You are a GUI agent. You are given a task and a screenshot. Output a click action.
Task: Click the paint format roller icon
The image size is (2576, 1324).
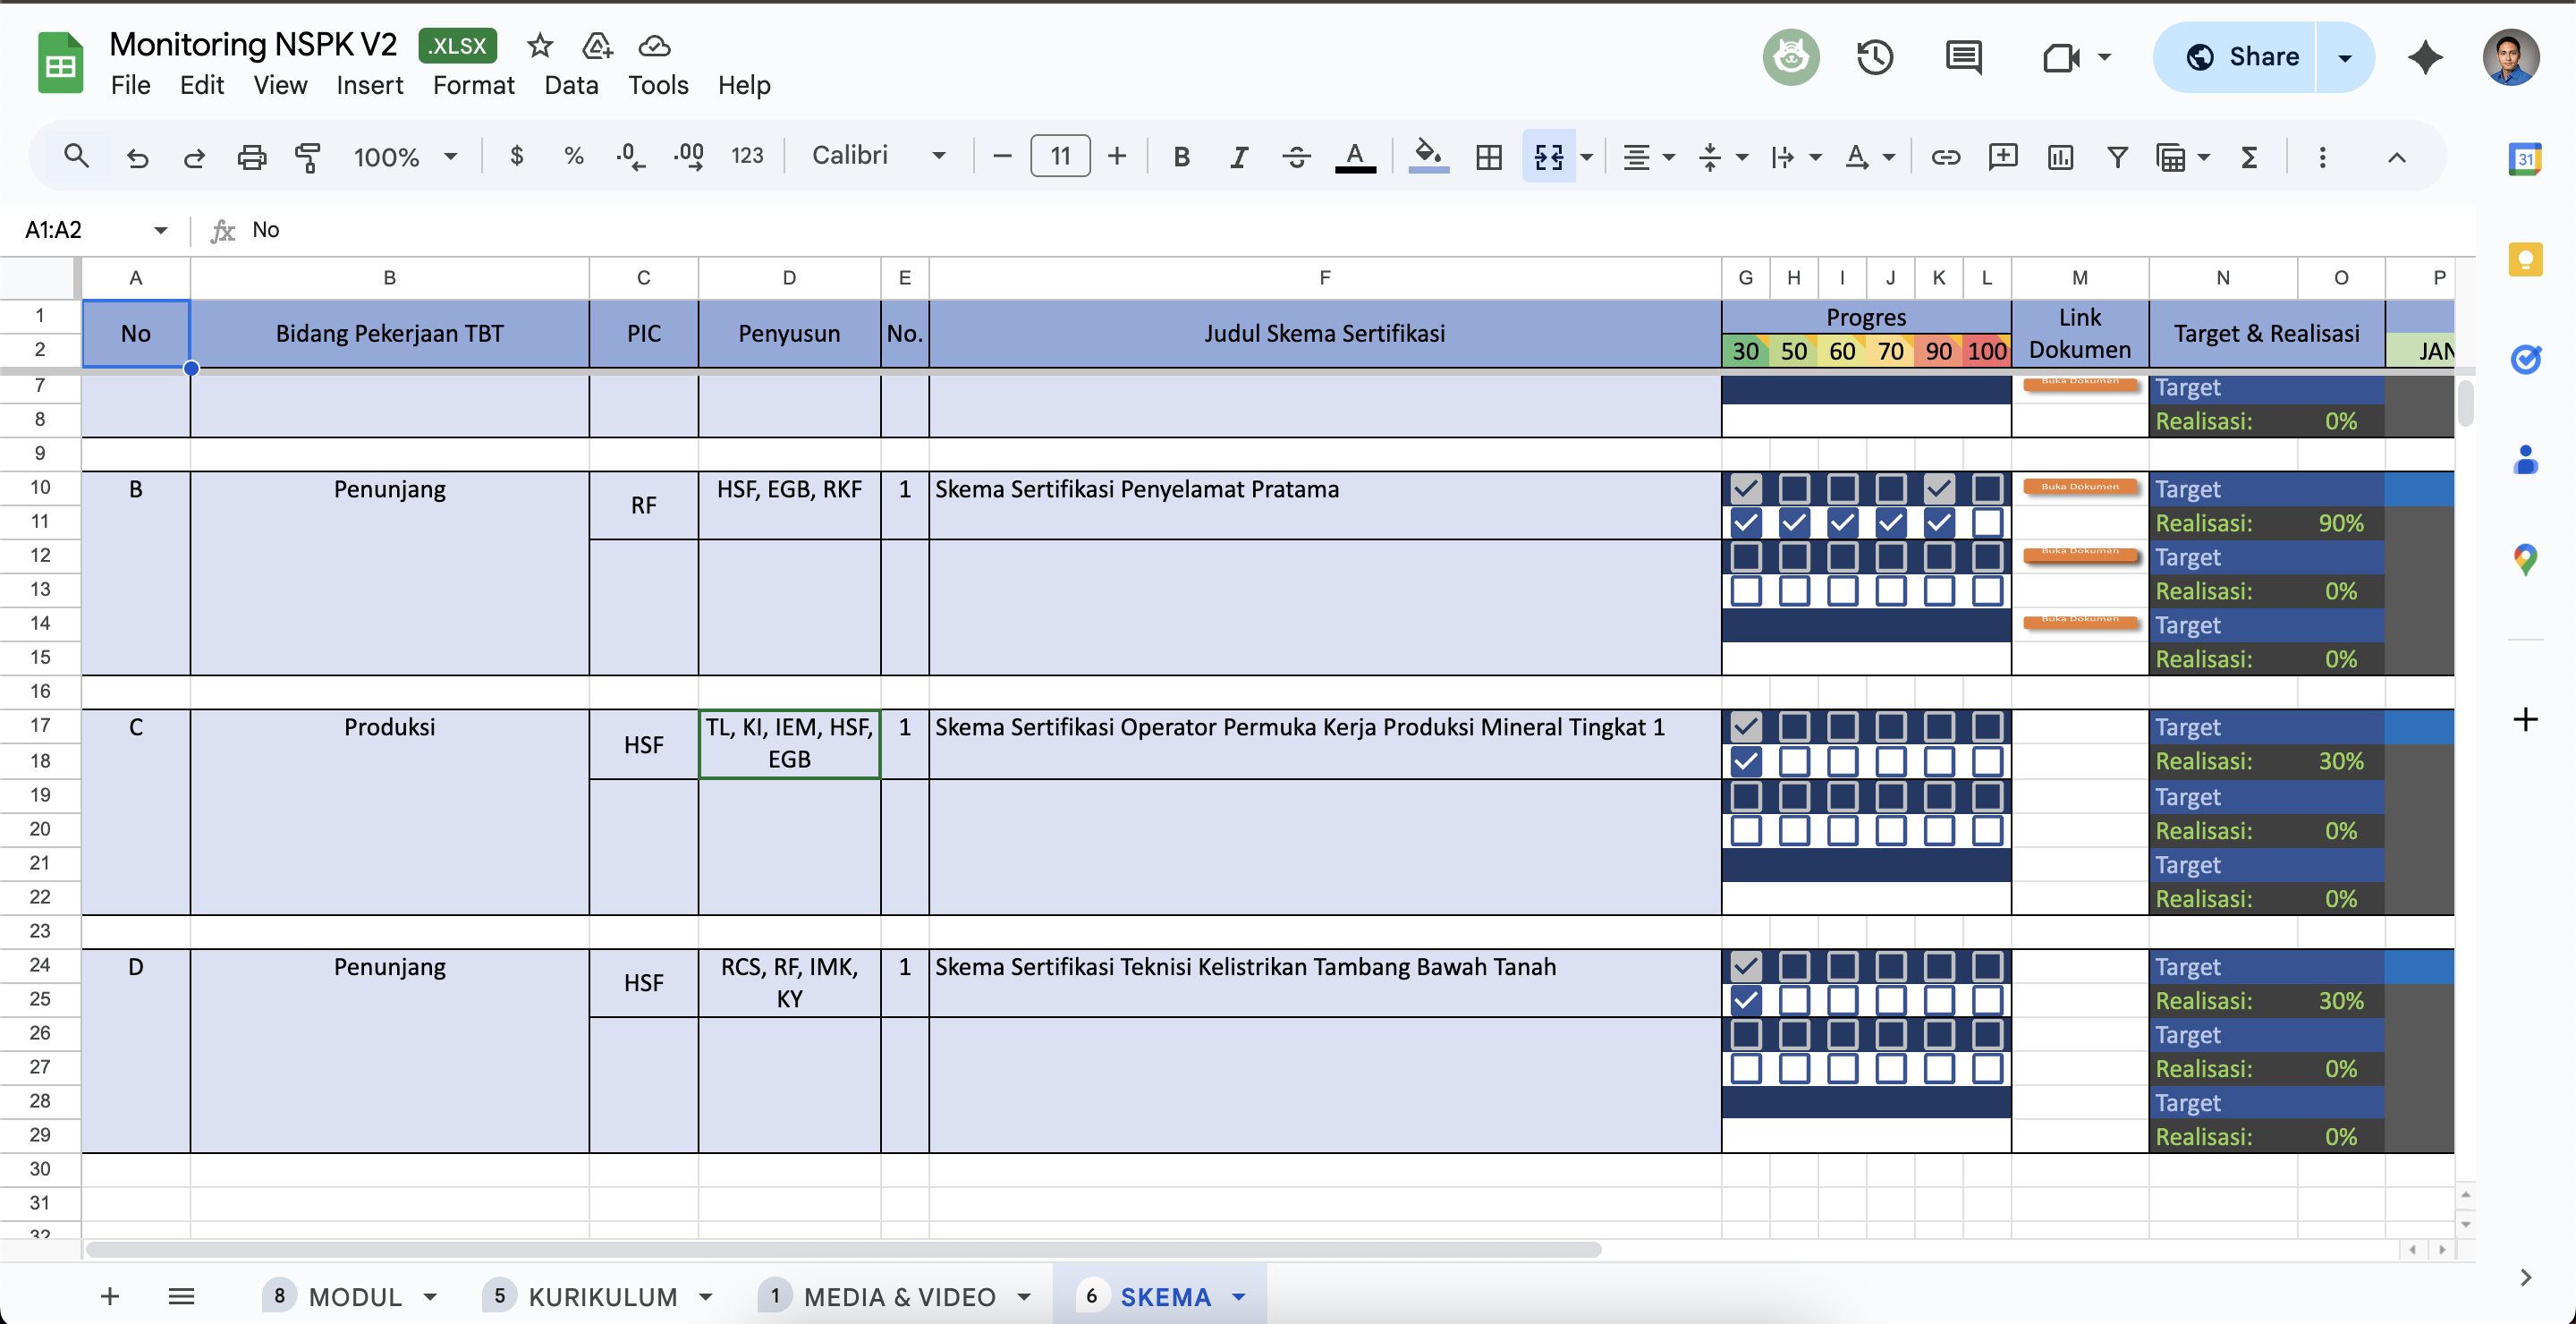click(308, 157)
